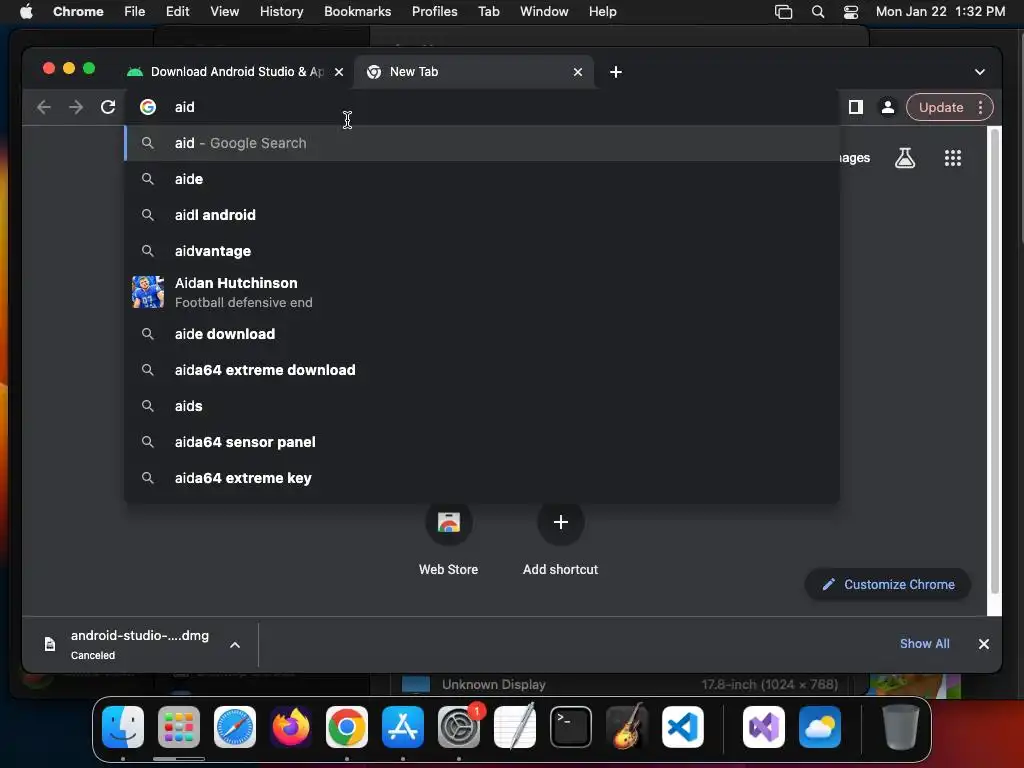Screen dimensions: 1024x768
Task: Open the side panel icon in toolbar
Action: pos(856,107)
